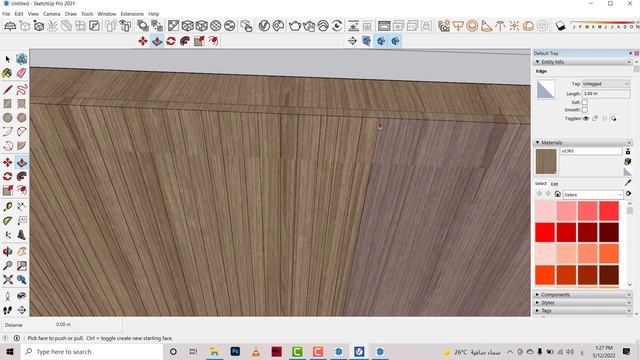Select the Walk footprints tool
The height and width of the screenshot is (360, 640).
point(7,310)
